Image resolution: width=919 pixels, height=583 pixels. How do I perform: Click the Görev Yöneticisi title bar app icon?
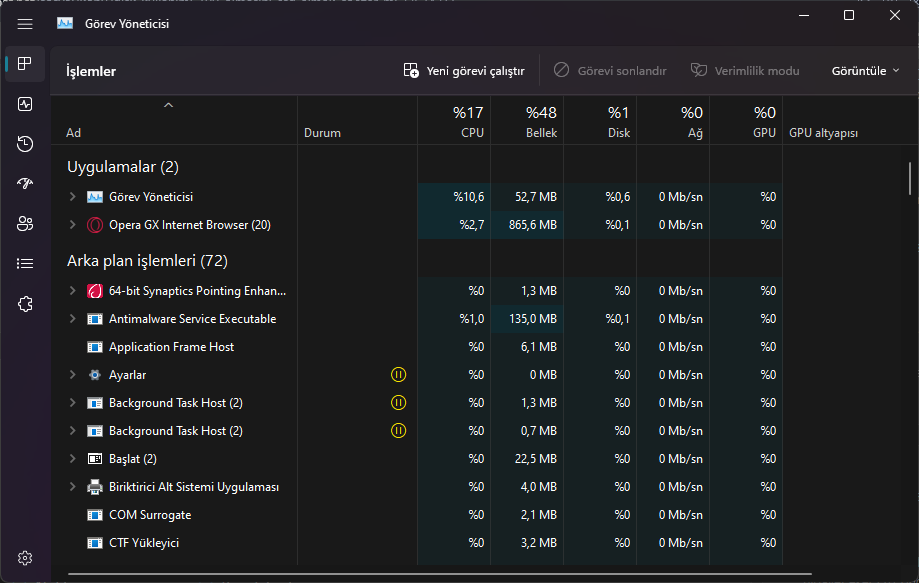pyautogui.click(x=65, y=23)
